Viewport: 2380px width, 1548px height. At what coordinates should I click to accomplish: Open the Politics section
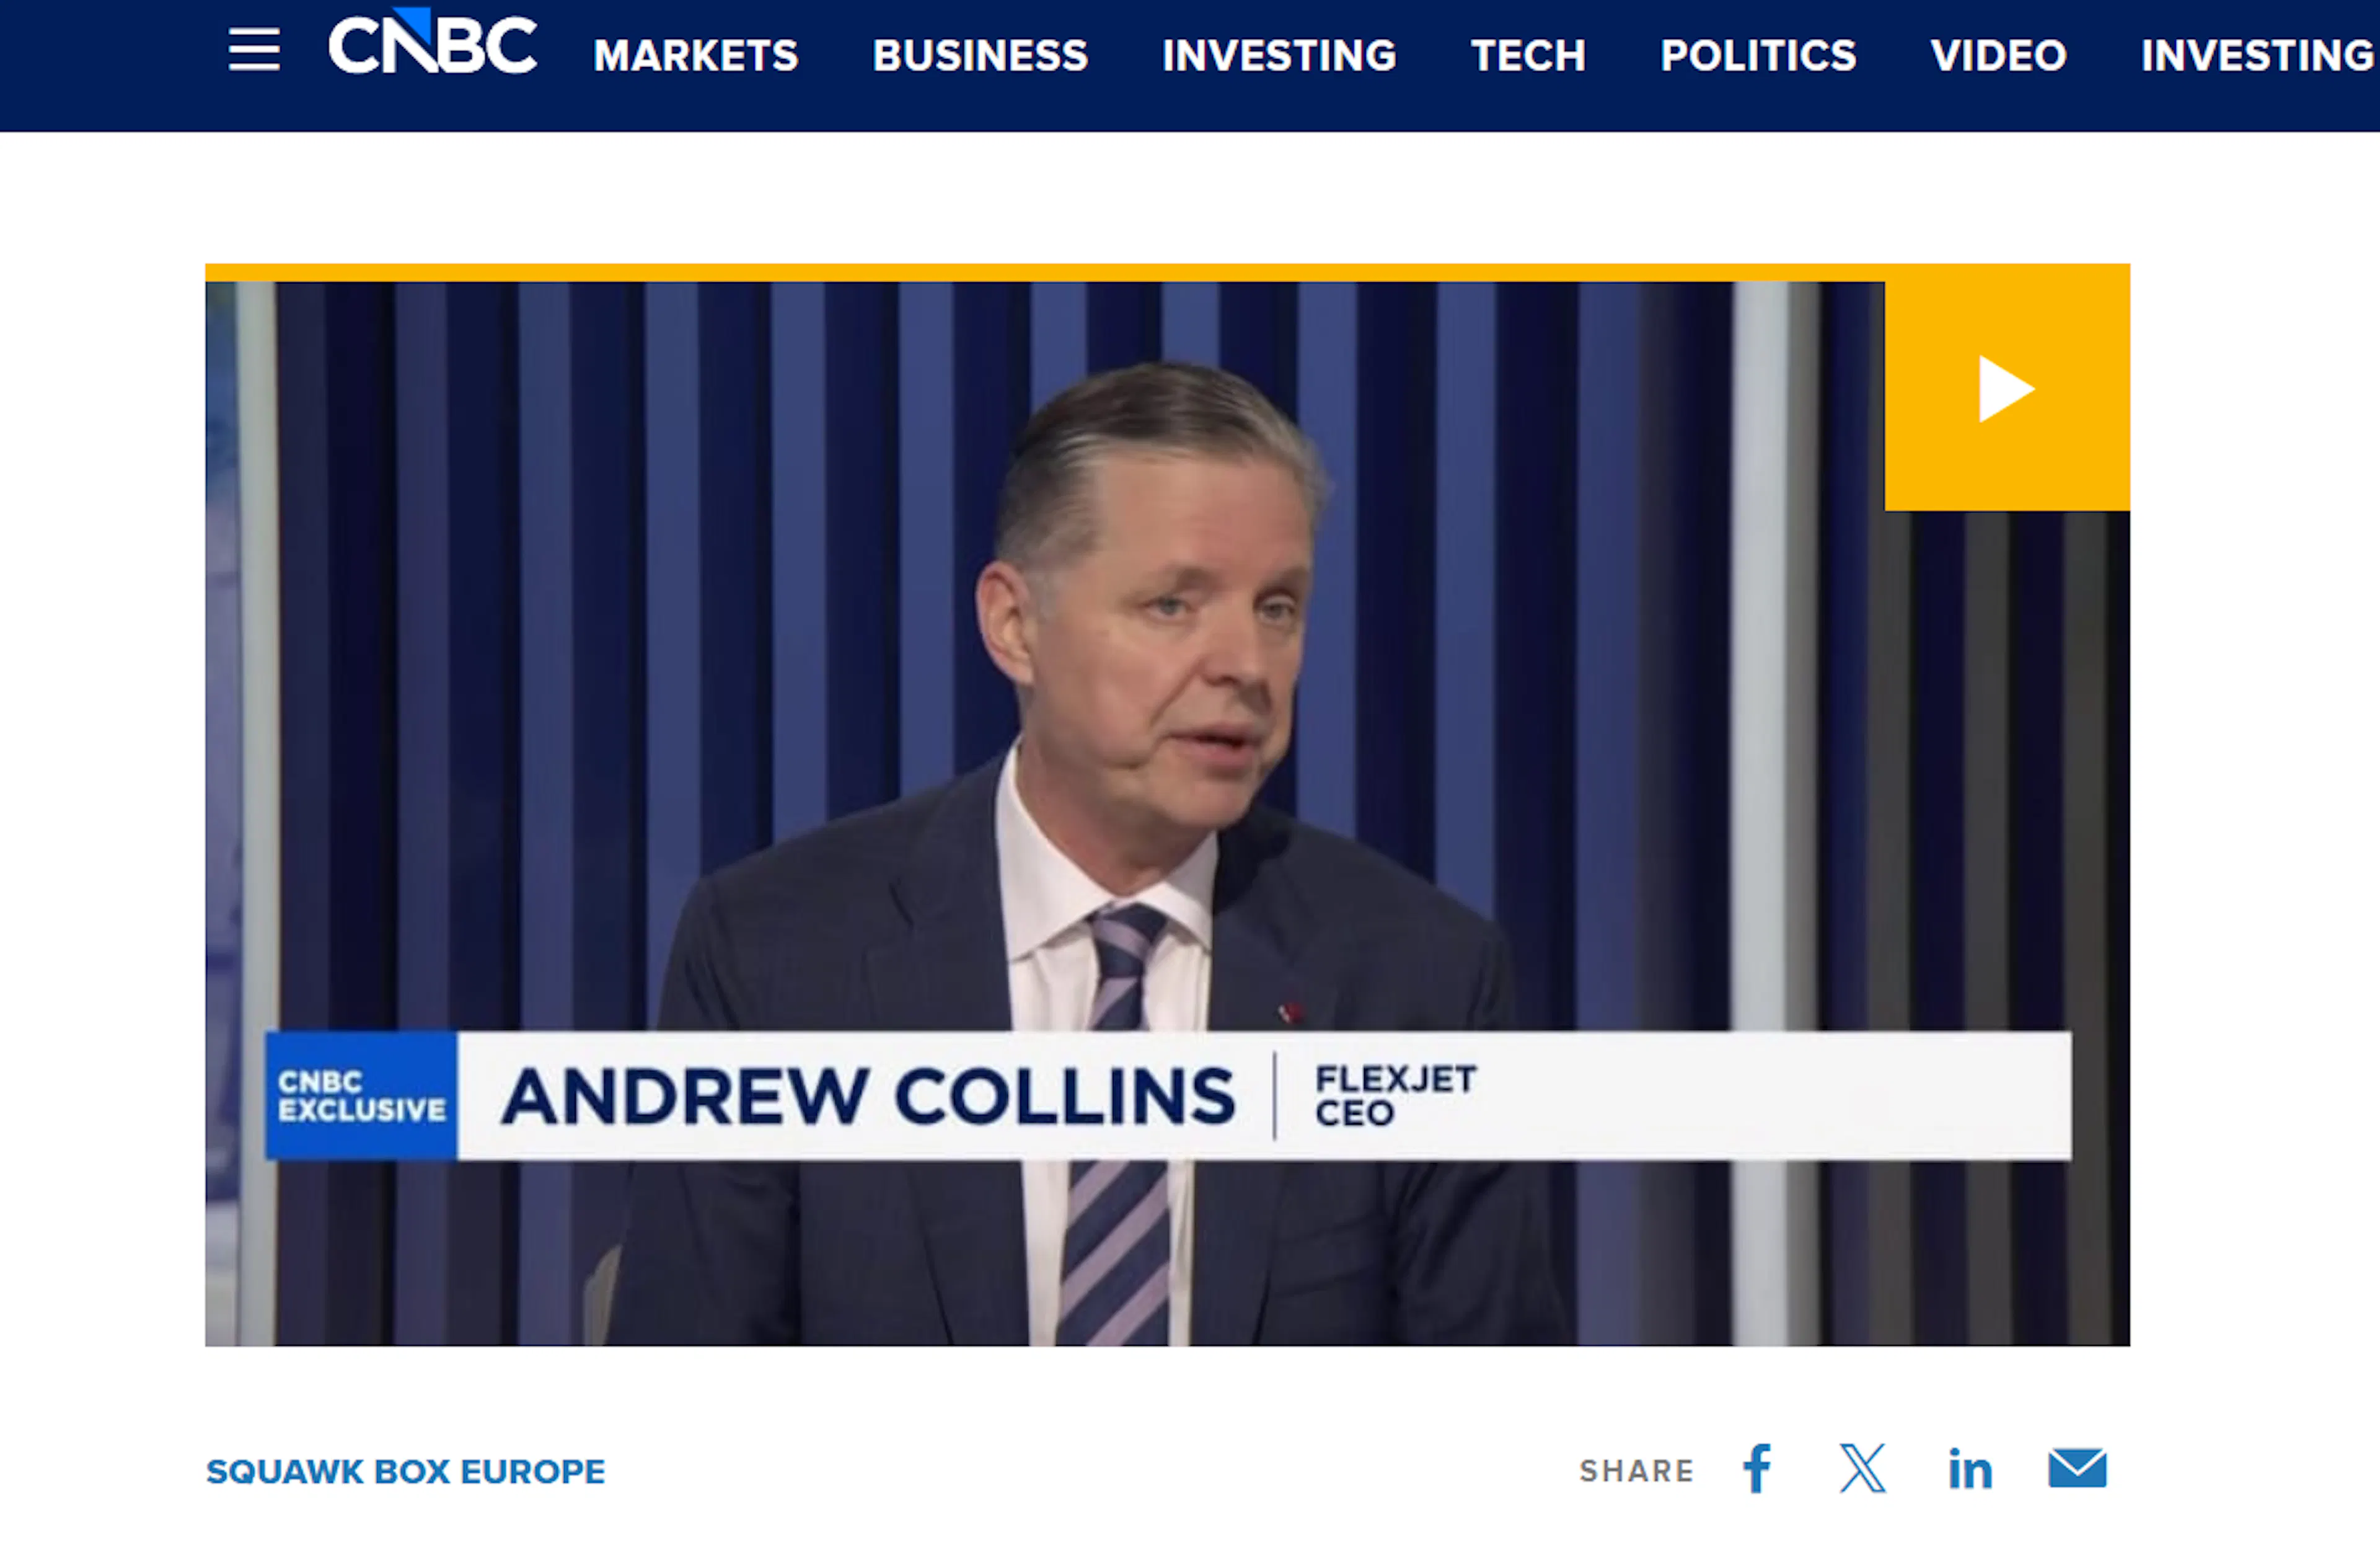1758,55
